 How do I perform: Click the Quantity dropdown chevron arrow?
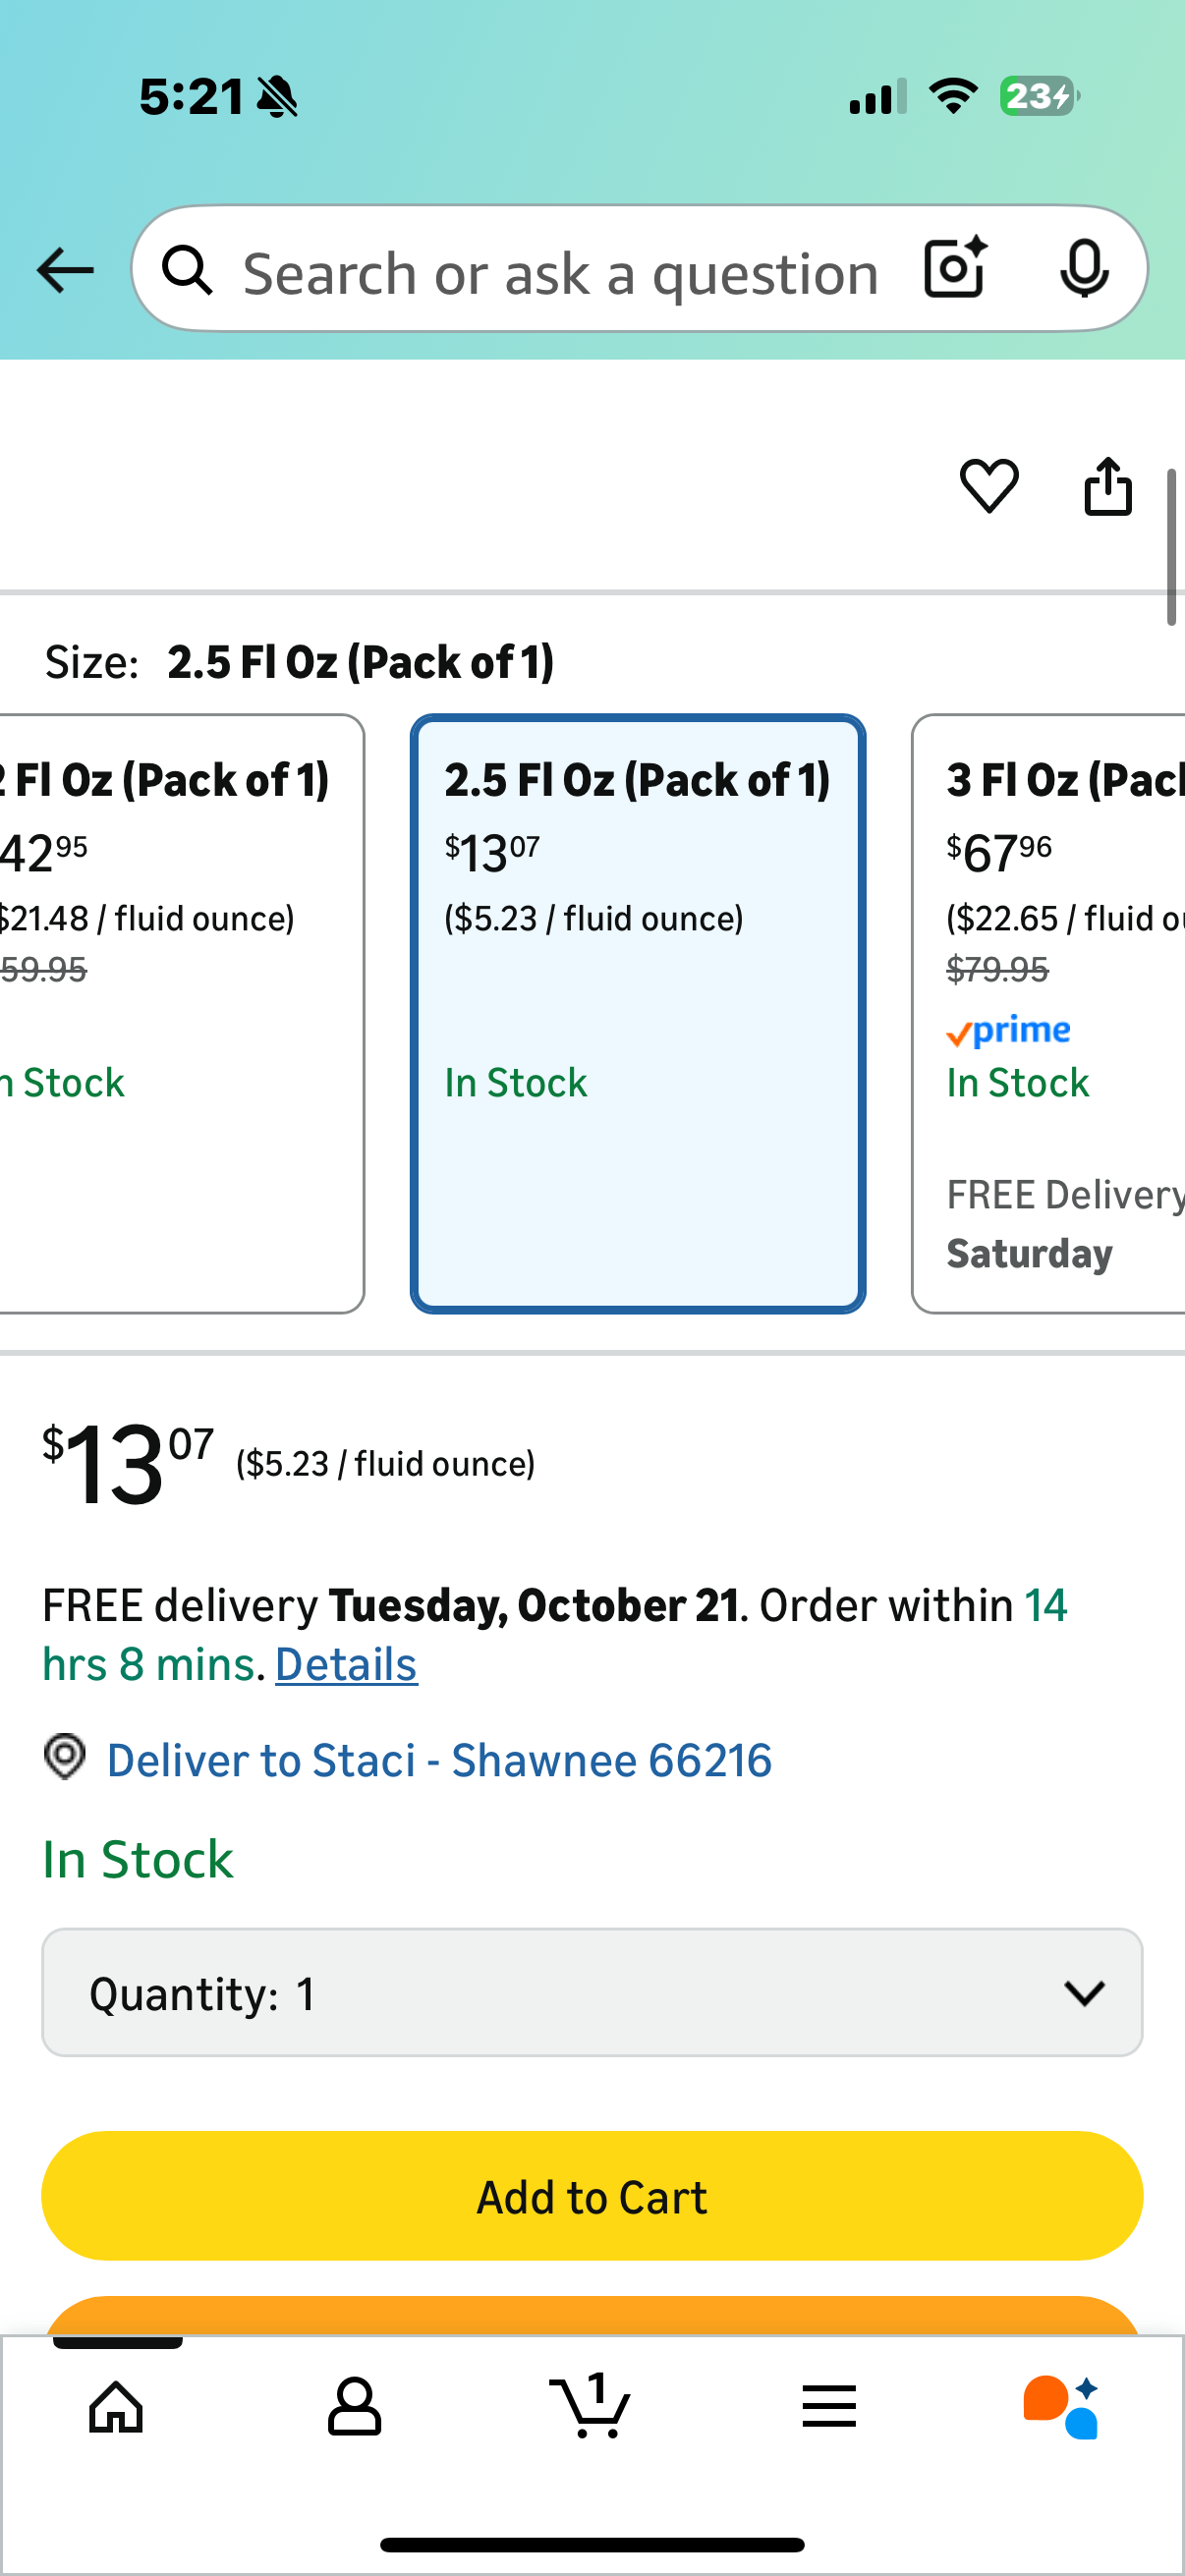coord(1084,1993)
